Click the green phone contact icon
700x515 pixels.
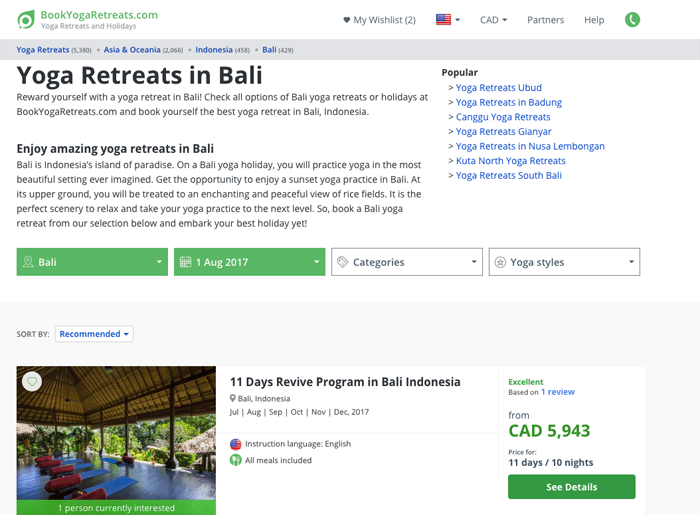click(x=632, y=20)
